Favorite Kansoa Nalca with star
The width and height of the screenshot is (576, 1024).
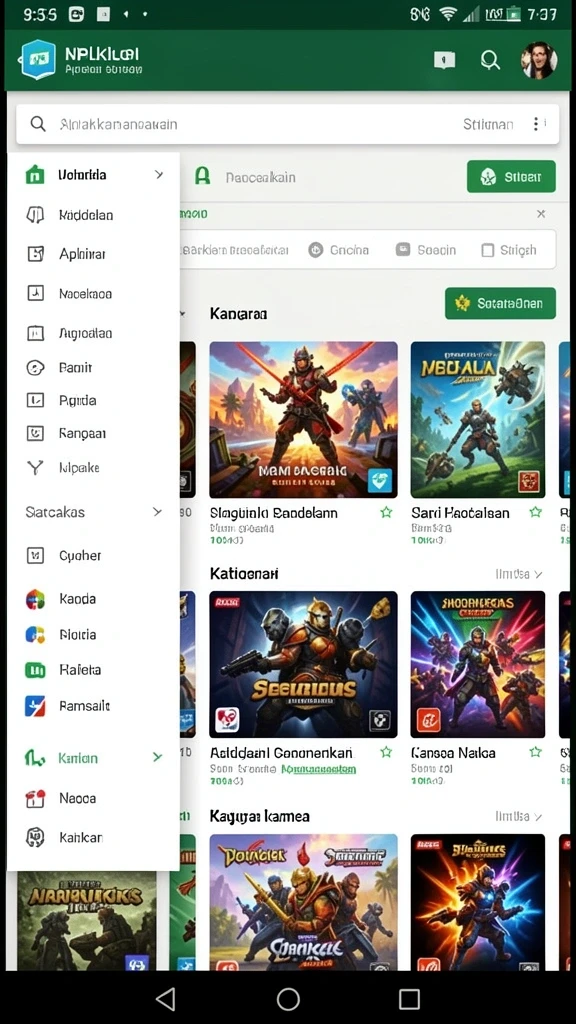(536, 752)
